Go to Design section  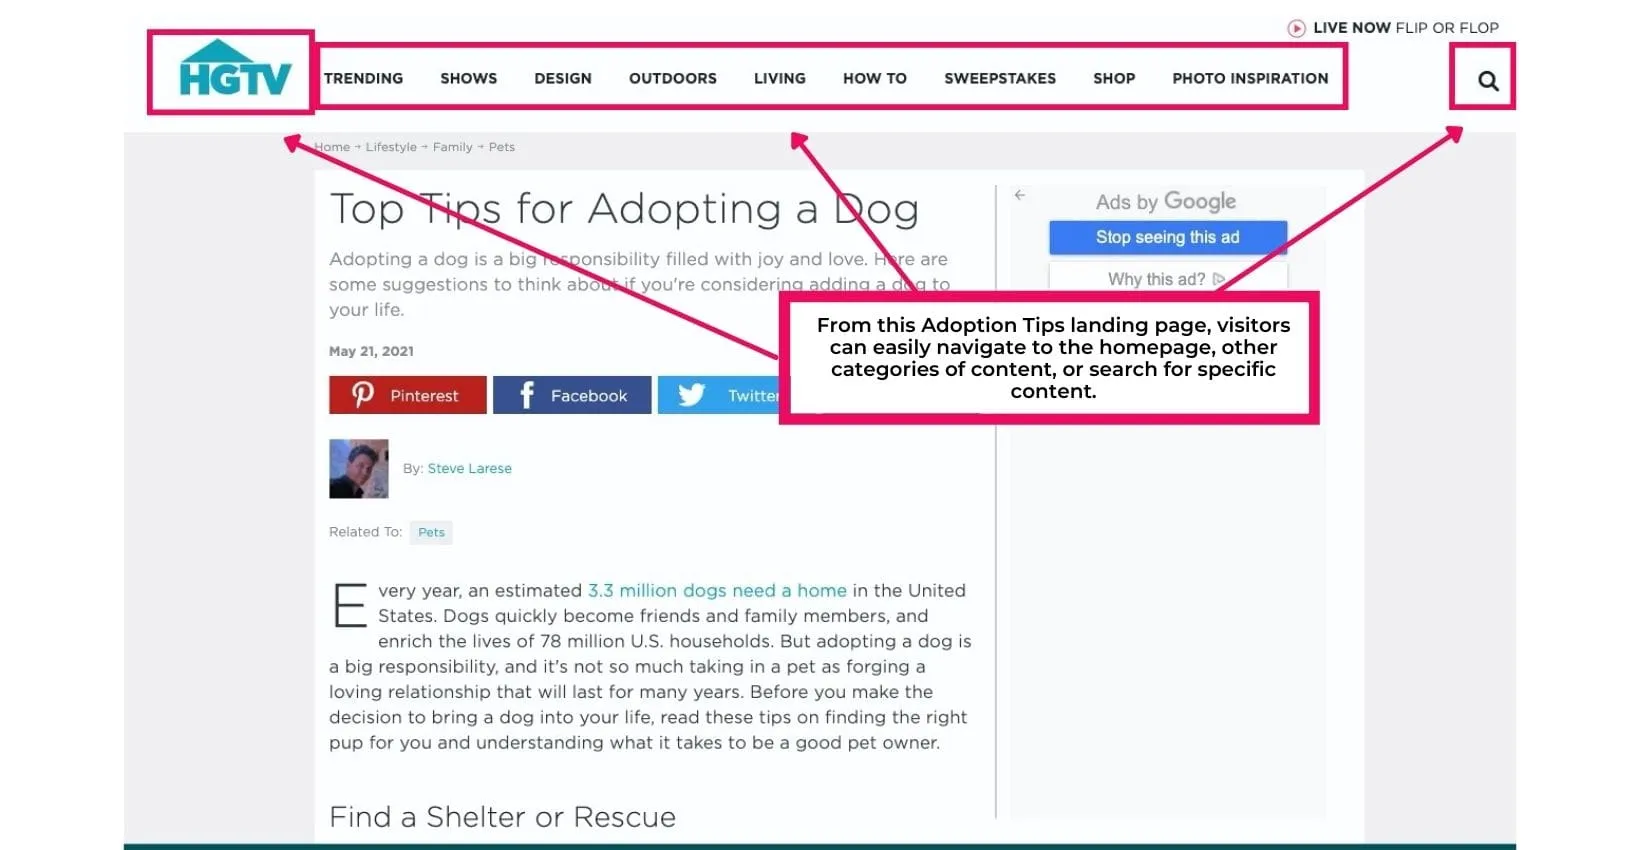pos(562,78)
